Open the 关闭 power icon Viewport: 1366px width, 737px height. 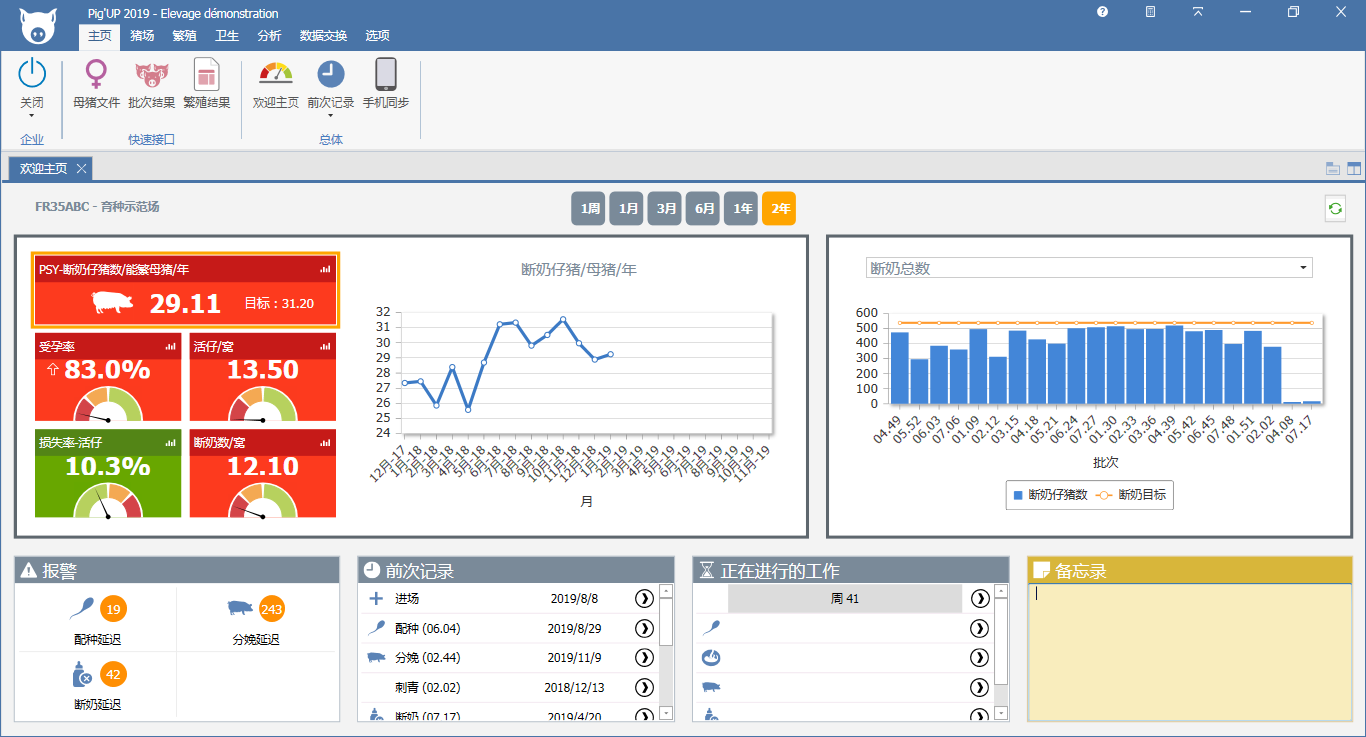[x=32, y=73]
